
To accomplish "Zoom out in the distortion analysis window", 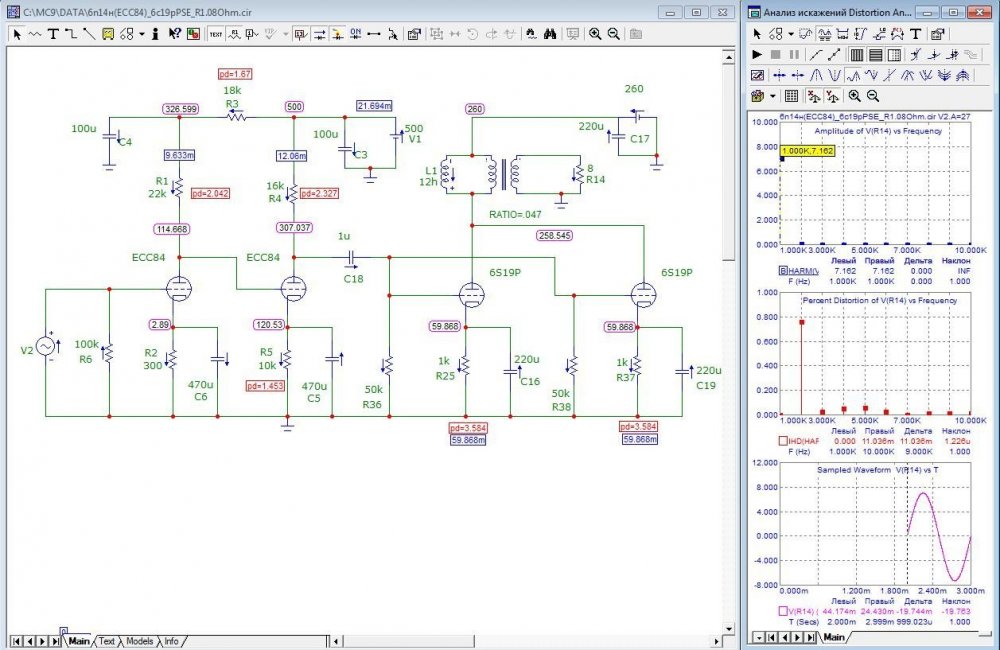I will tap(873, 96).
